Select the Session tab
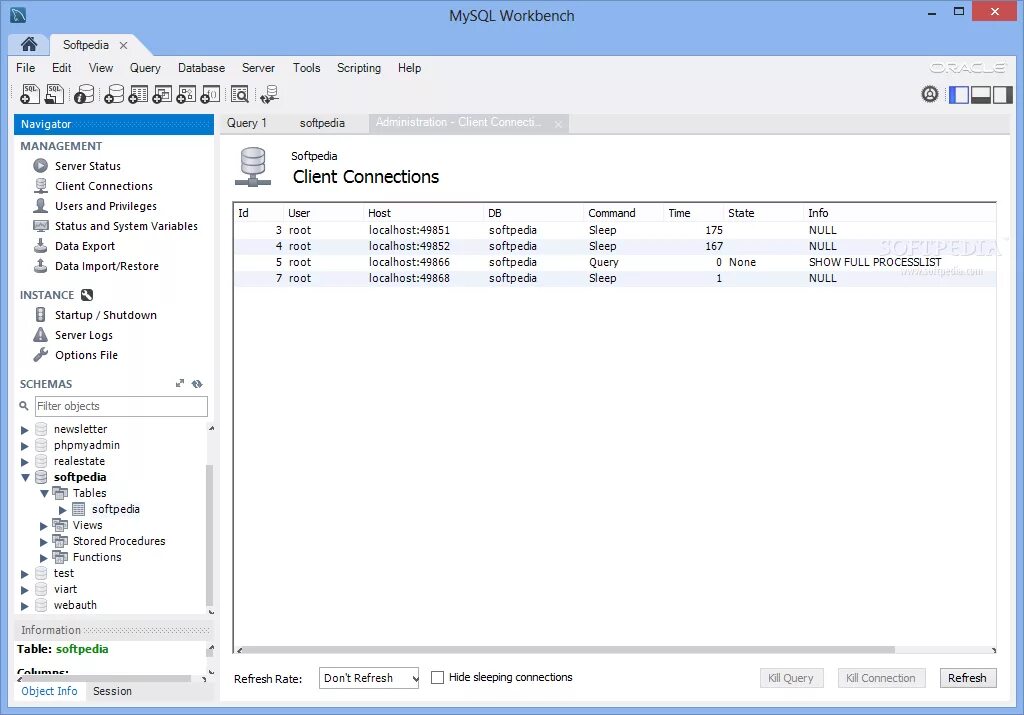Image resolution: width=1024 pixels, height=715 pixels. tap(112, 691)
